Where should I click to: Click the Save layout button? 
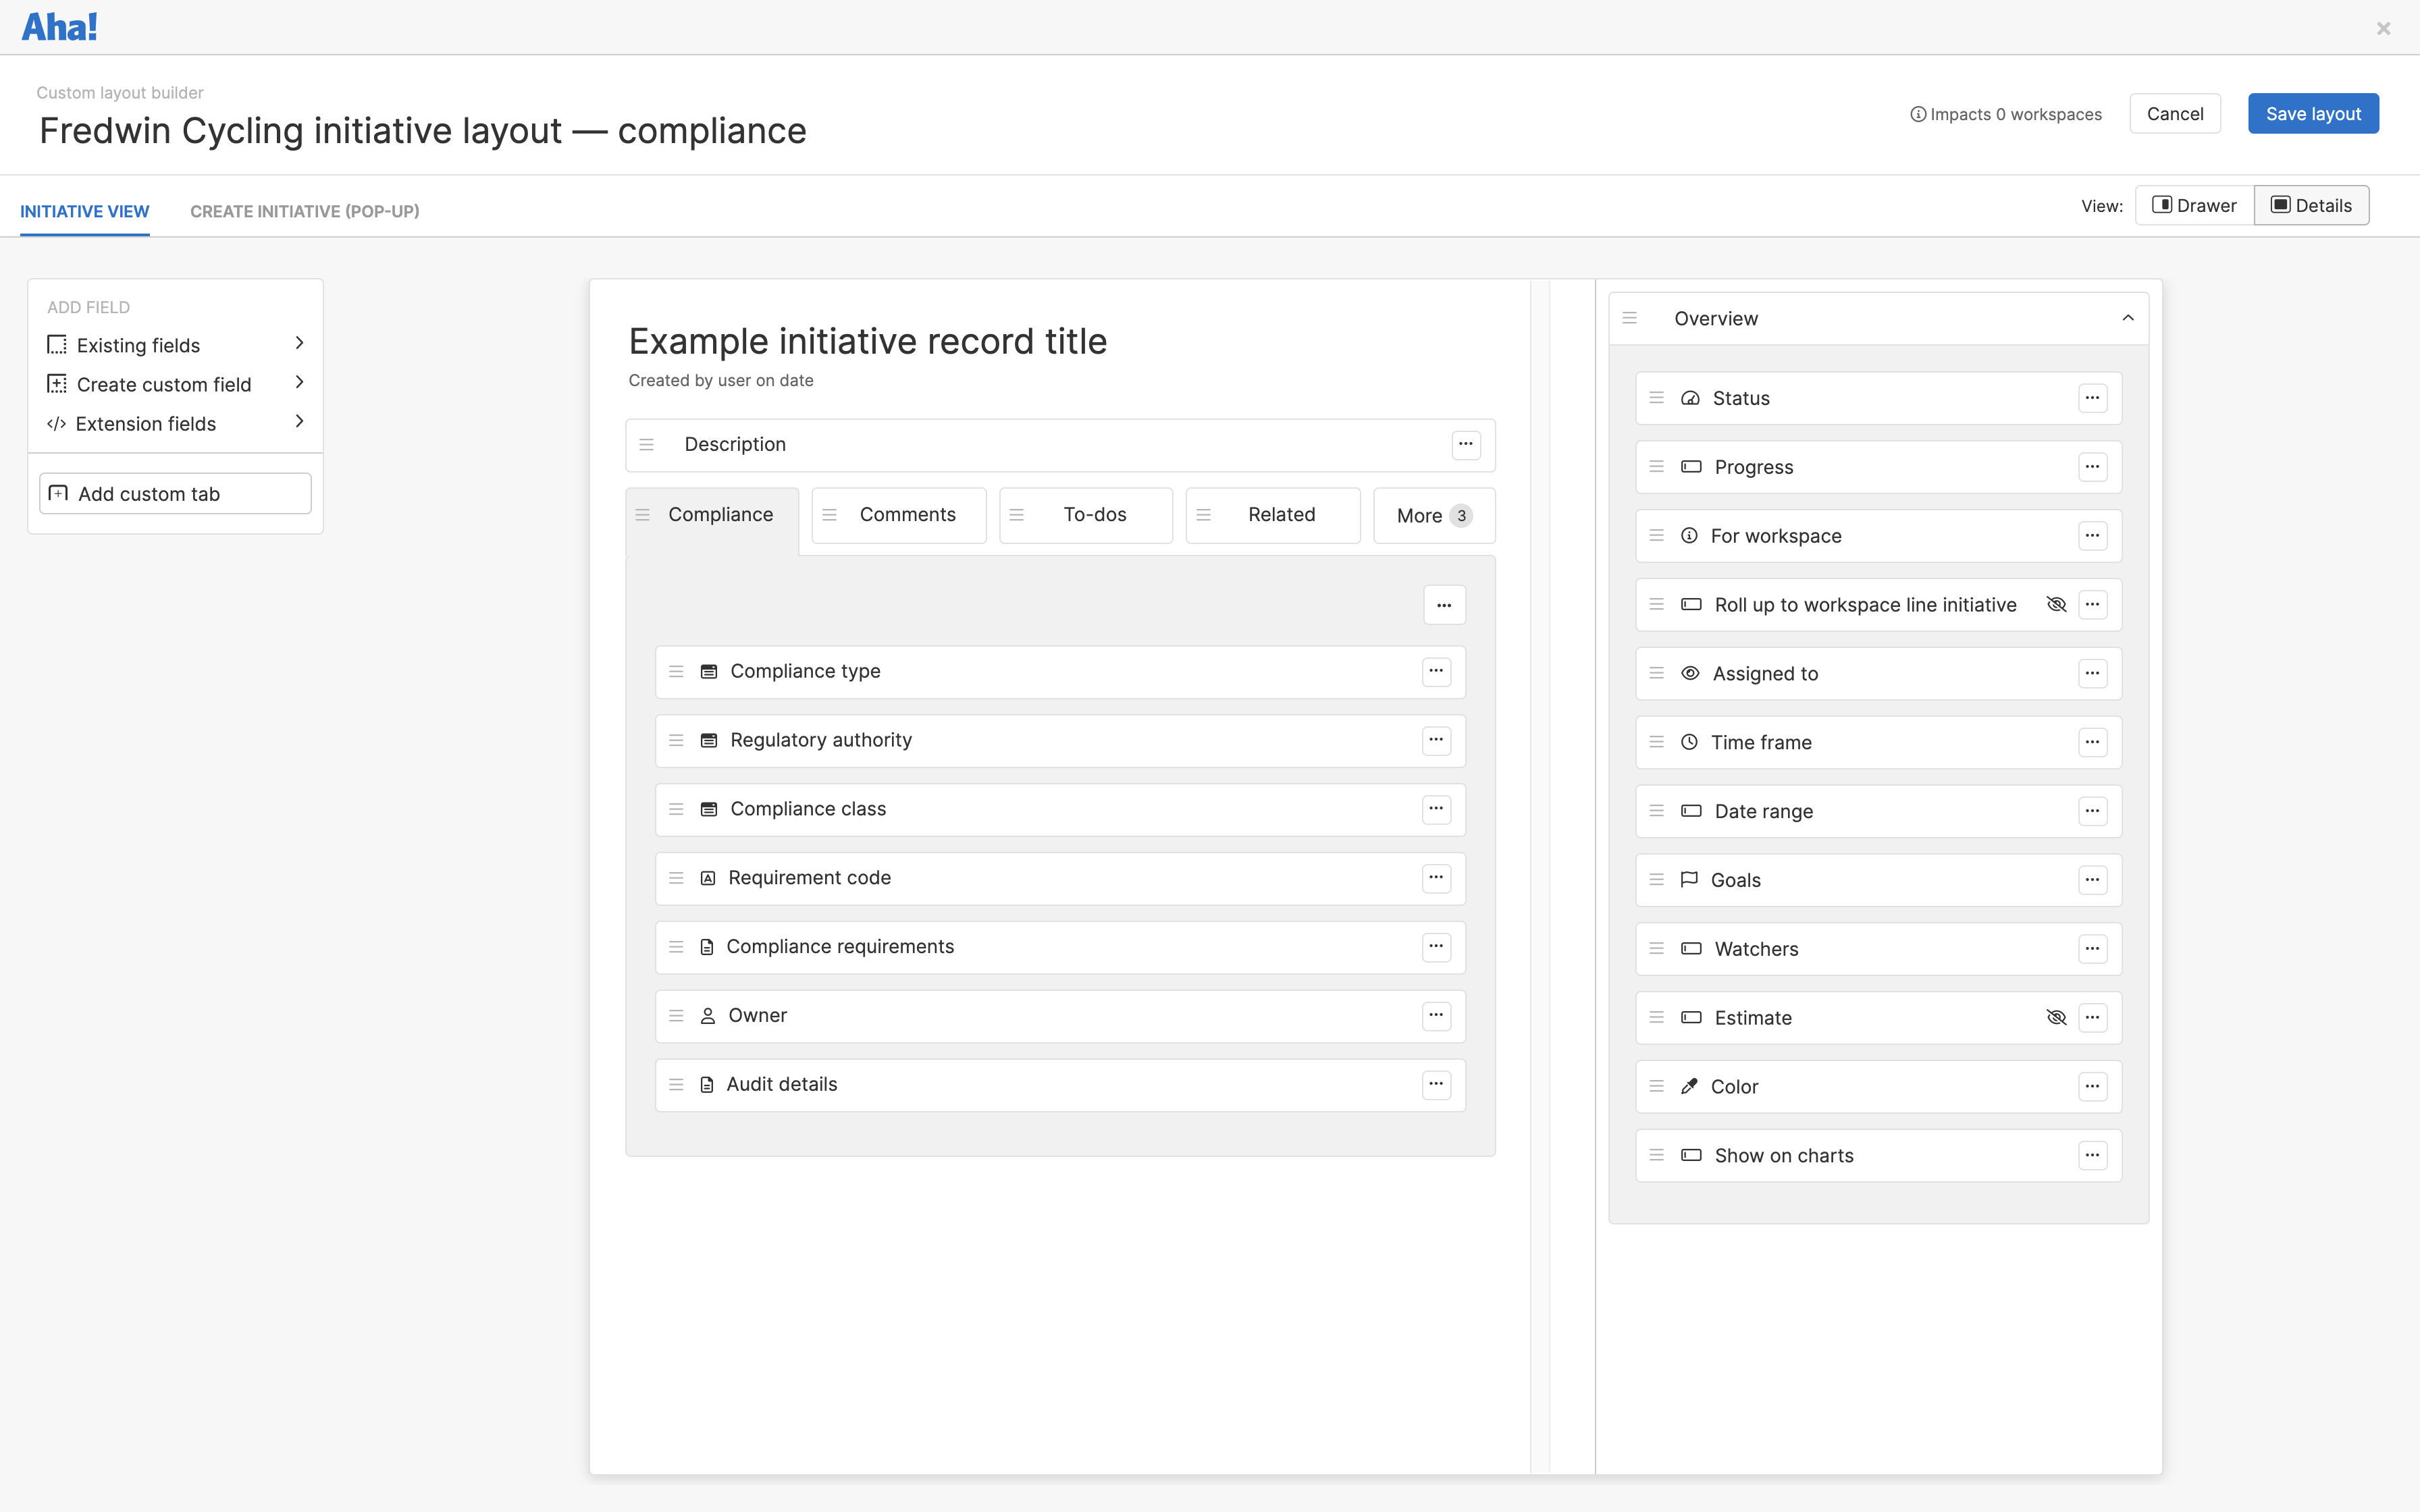tap(2312, 113)
